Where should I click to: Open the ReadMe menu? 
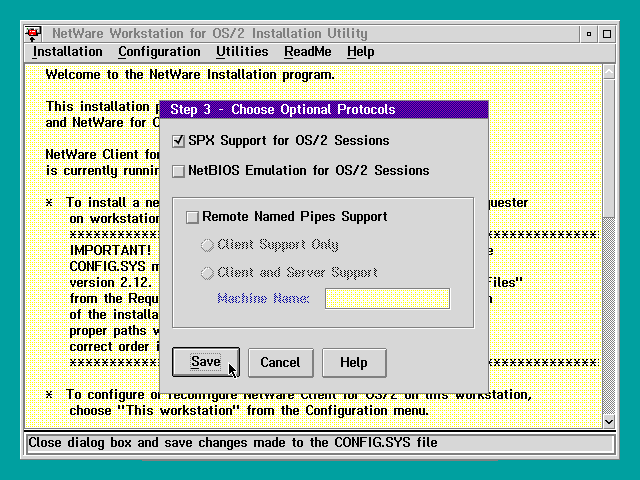tap(308, 52)
